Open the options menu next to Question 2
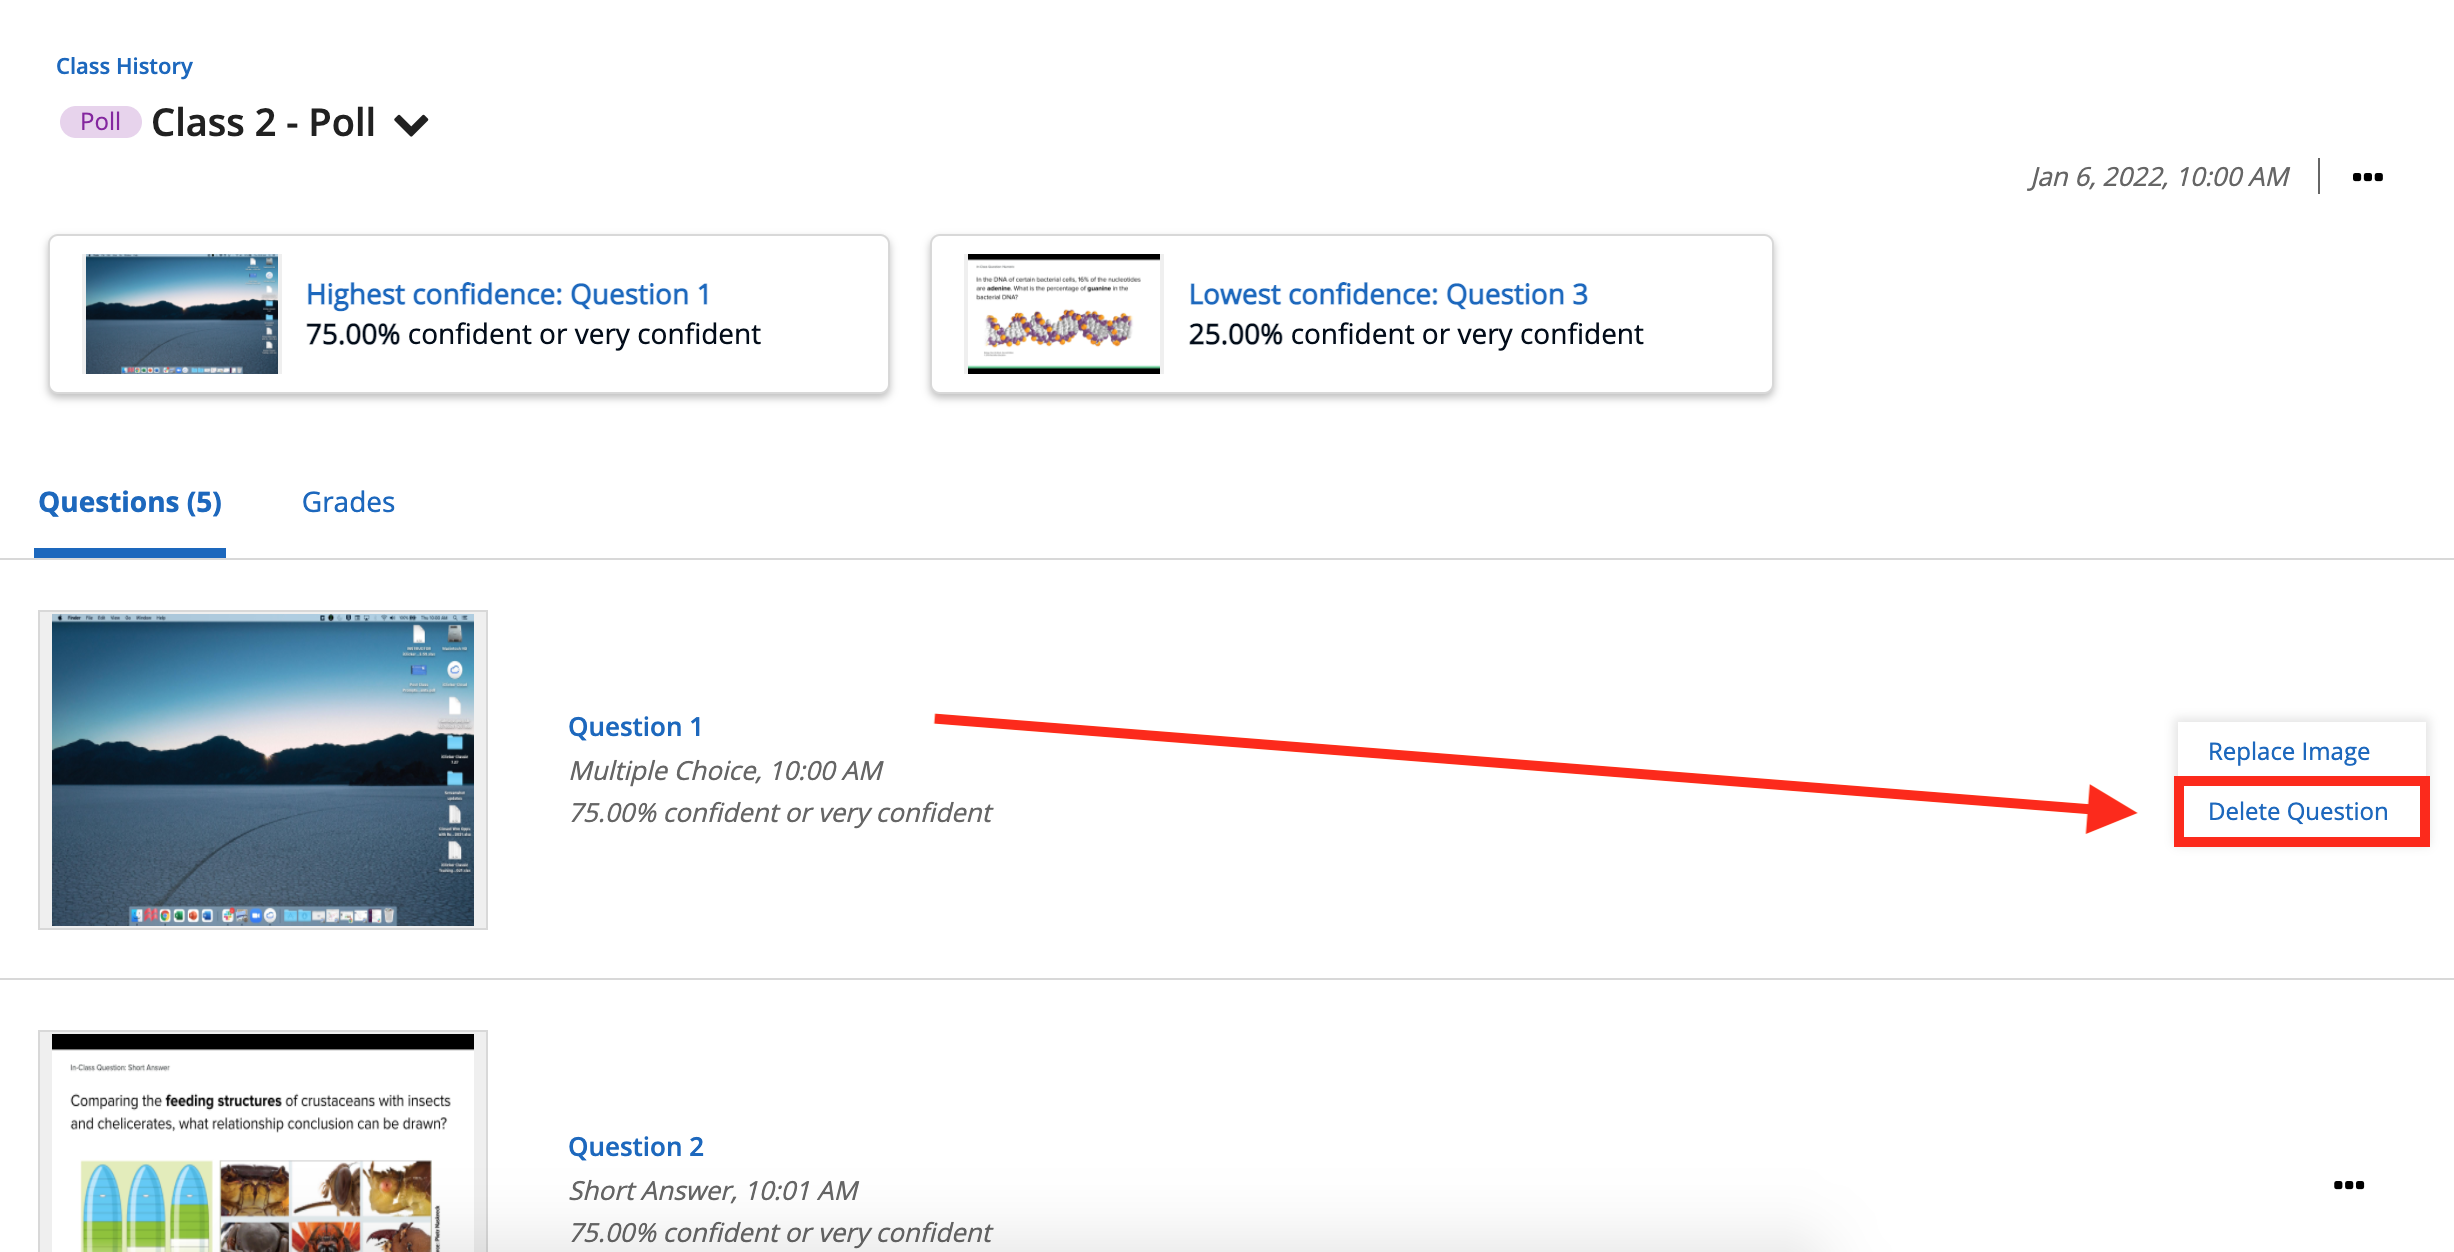Image resolution: width=2454 pixels, height=1252 pixels. tap(2350, 1183)
